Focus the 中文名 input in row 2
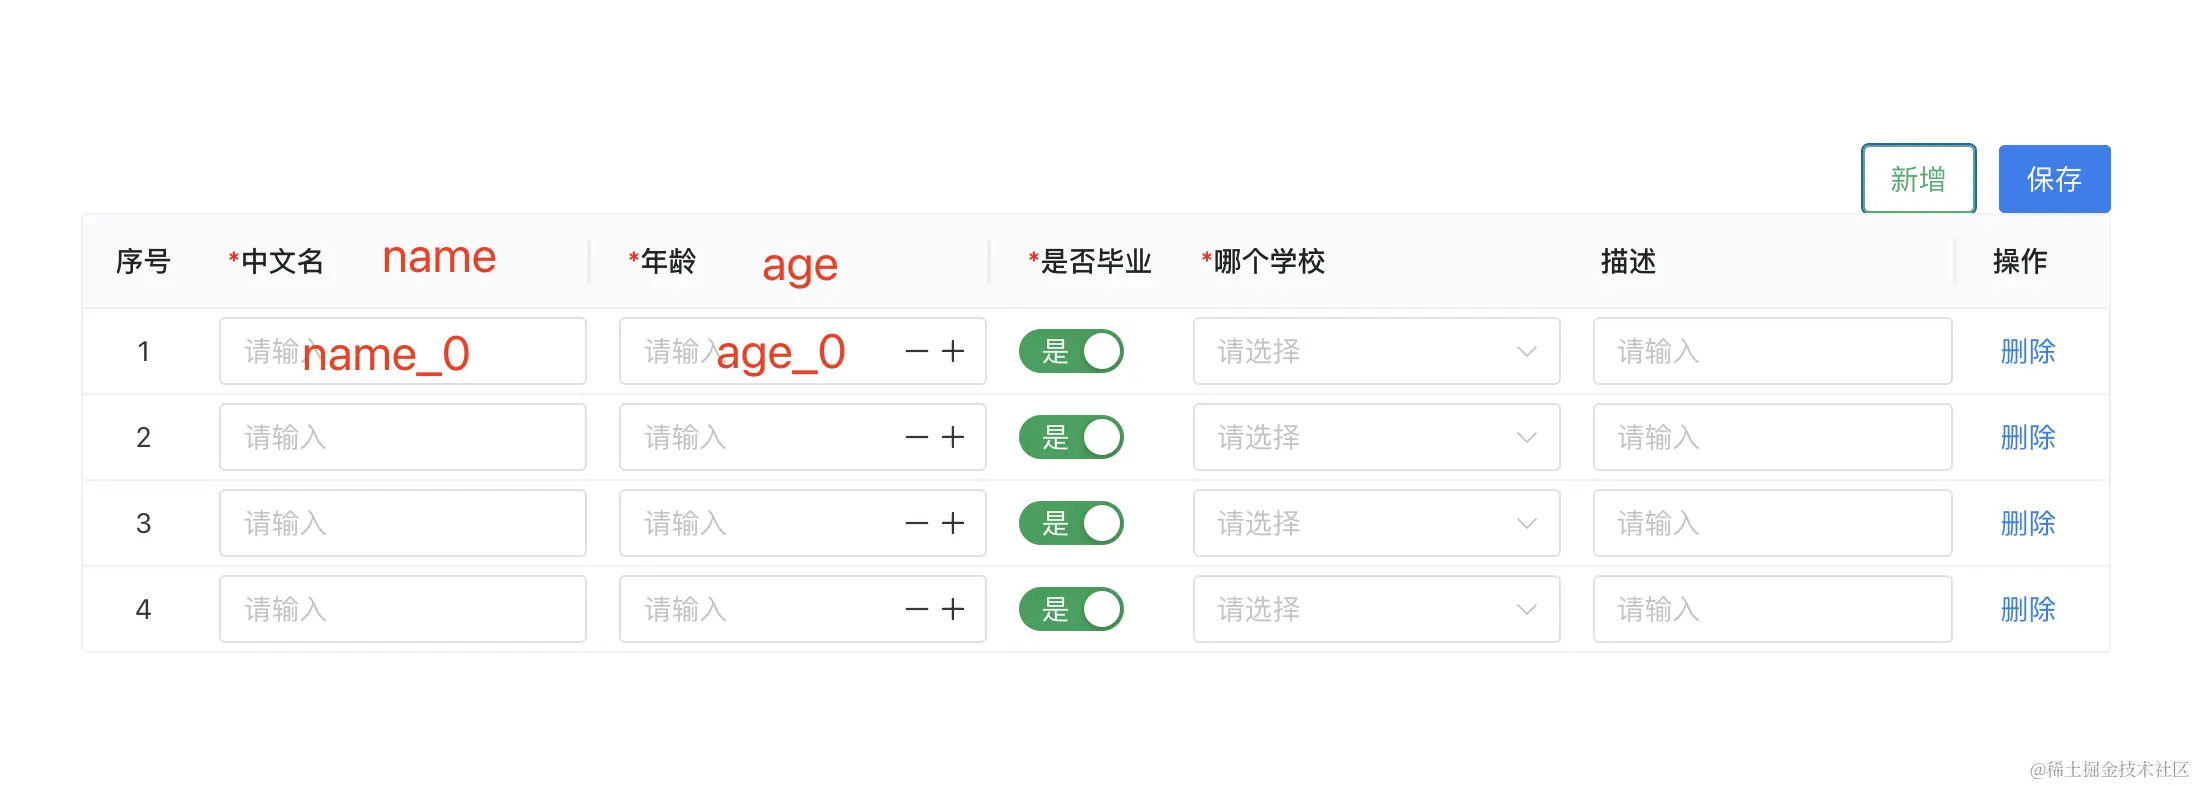The height and width of the screenshot is (786, 2196). point(402,437)
